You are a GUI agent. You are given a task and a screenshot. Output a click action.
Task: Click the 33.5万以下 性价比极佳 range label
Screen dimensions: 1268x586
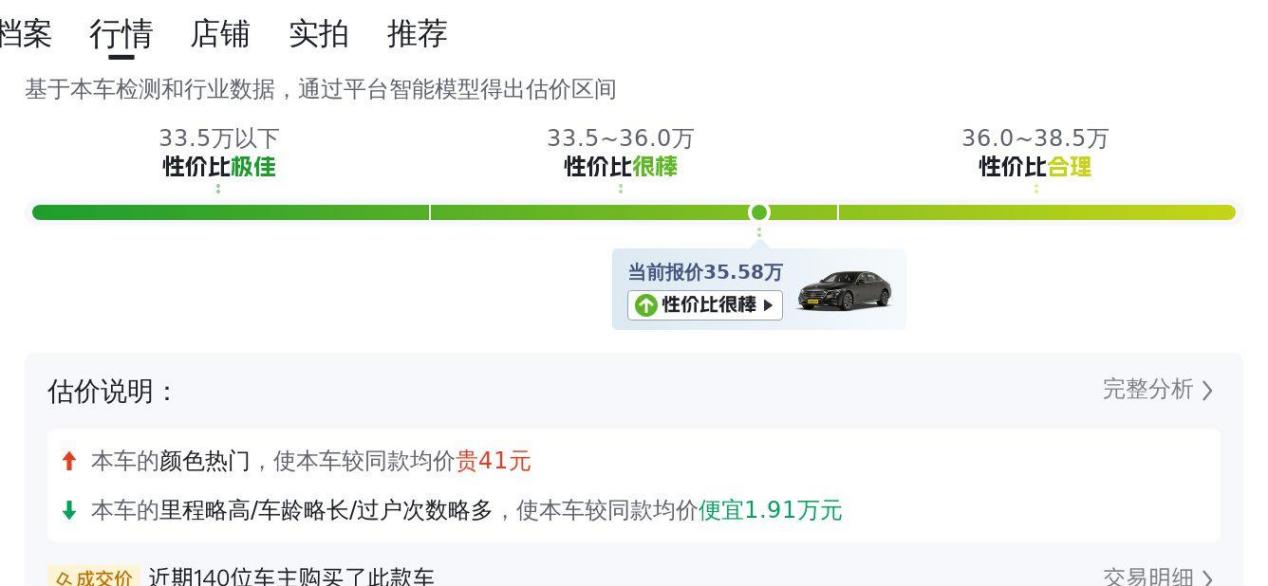tap(219, 153)
